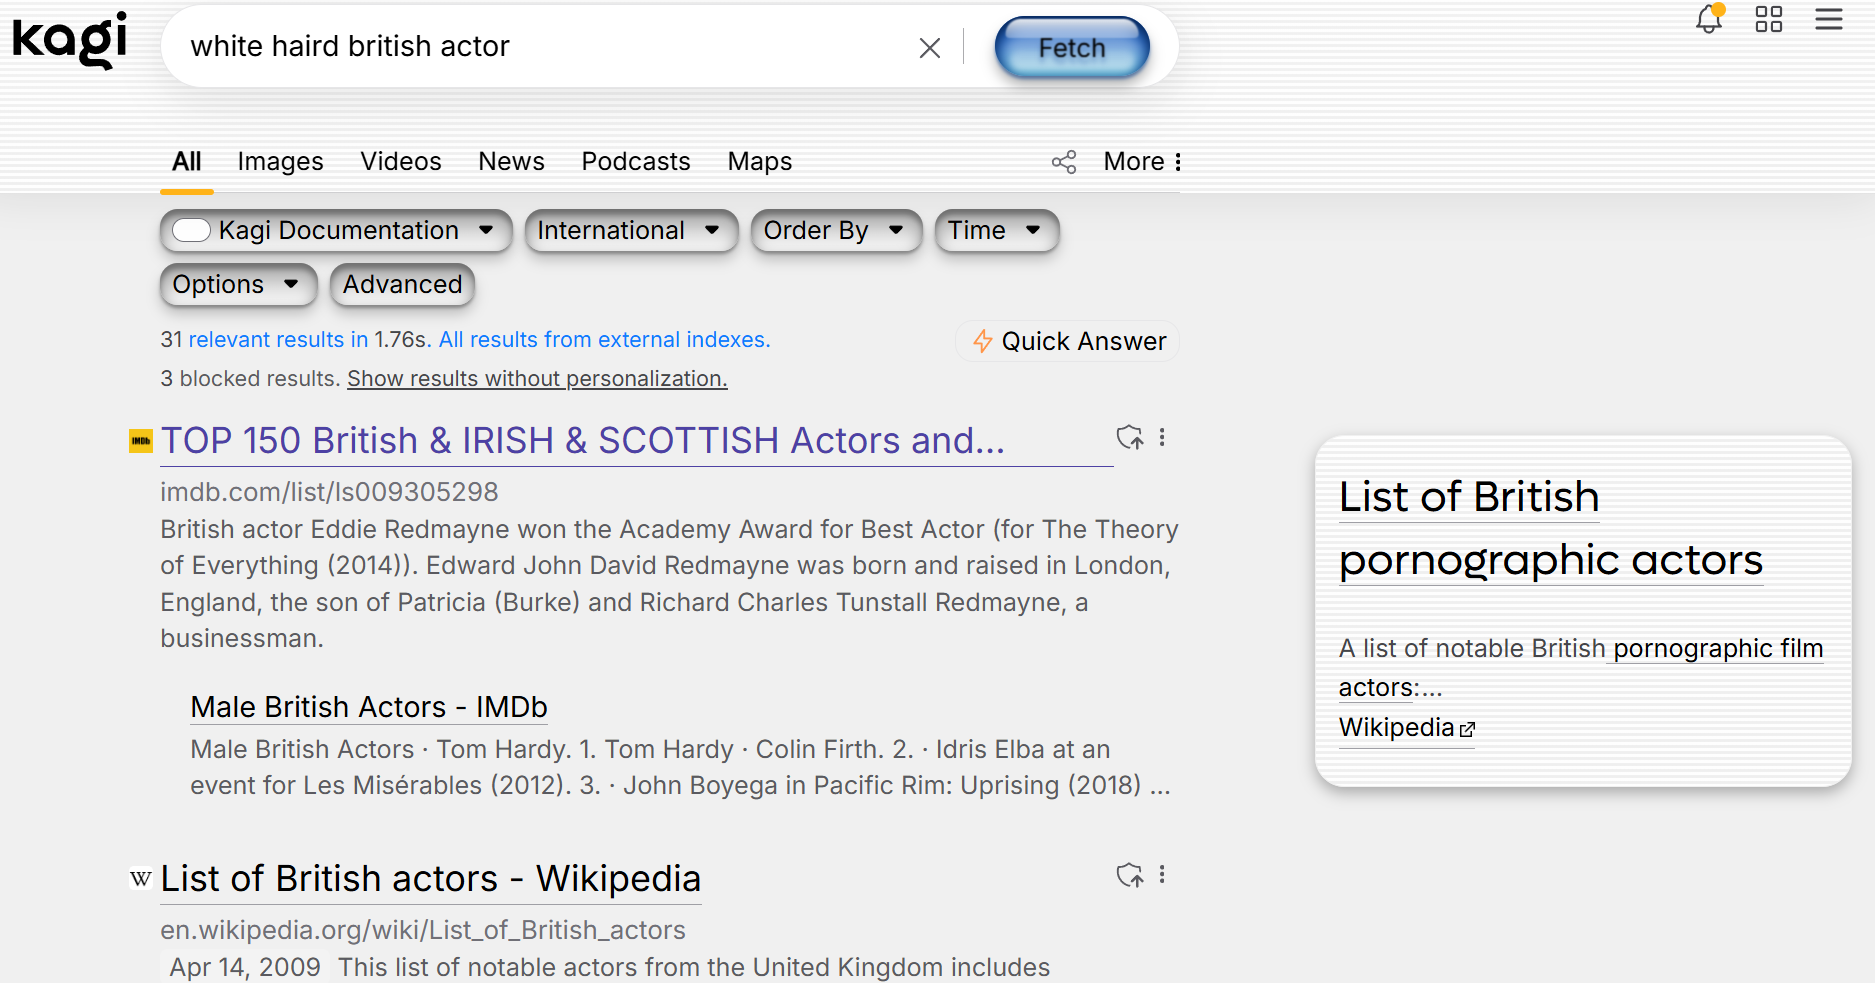1875x983 pixels.
Task: Click the Advanced search button
Action: [402, 285]
